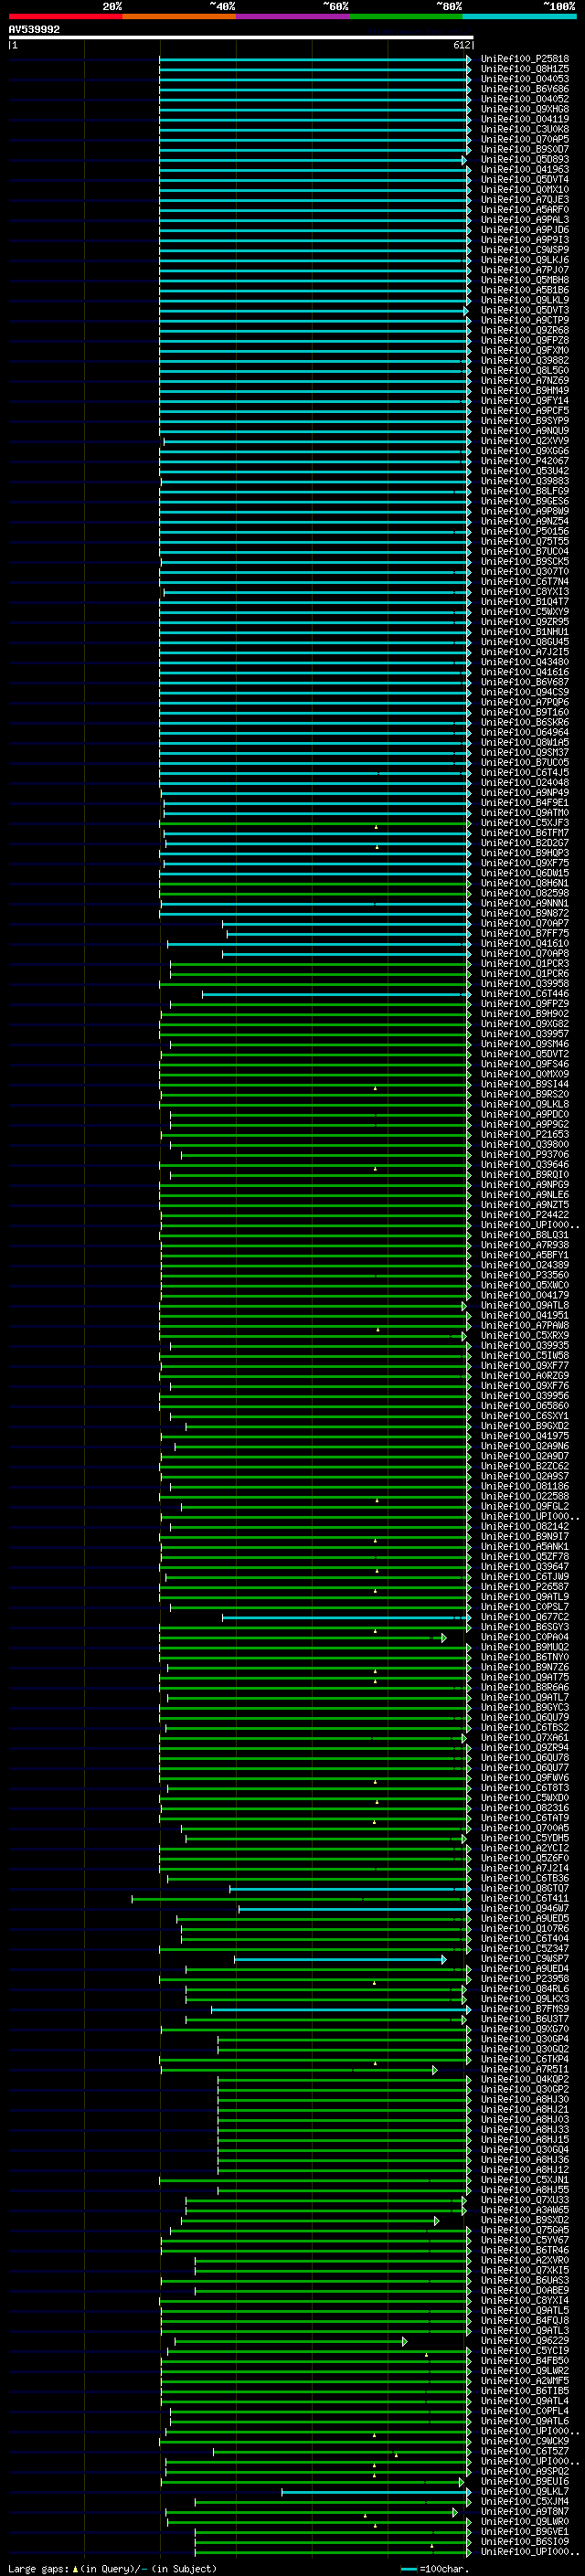The image size is (585, 2576).
Task: Select the UniRef100_B6V686 hit label
Action: pyautogui.click(x=524, y=90)
